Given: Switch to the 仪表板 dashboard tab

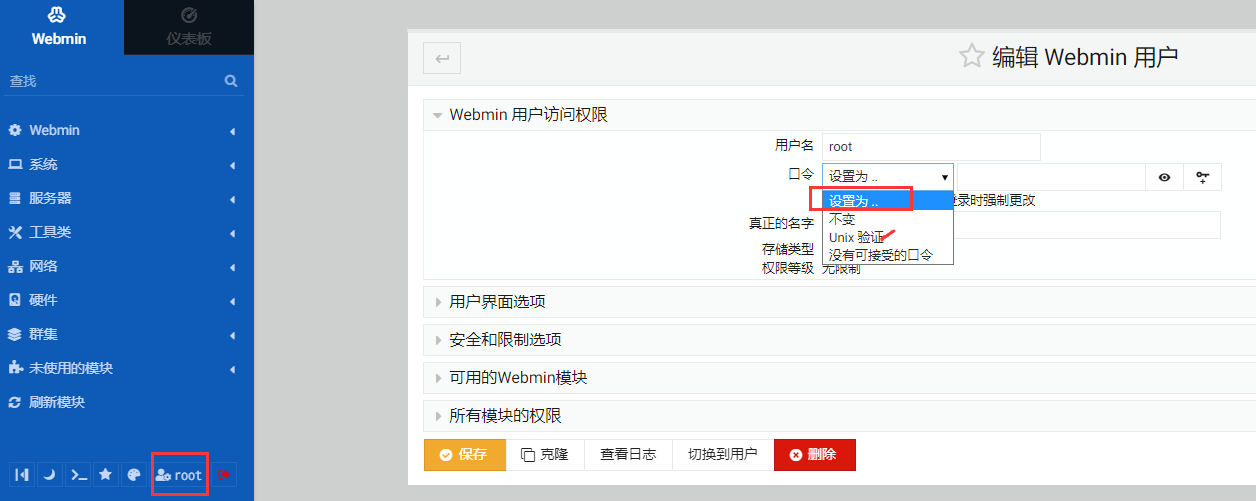Looking at the screenshot, I should [x=189, y=27].
